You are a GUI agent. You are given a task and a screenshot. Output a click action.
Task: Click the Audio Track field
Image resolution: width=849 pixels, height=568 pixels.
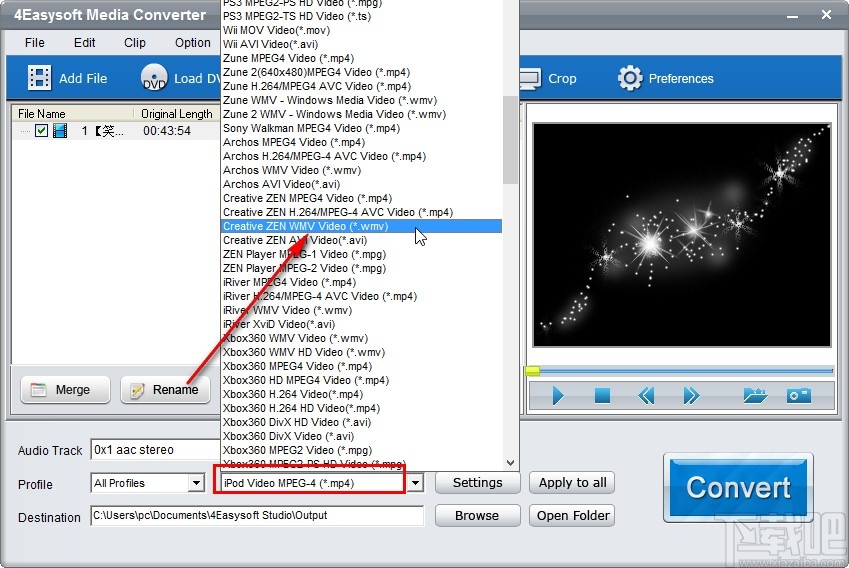(x=156, y=450)
